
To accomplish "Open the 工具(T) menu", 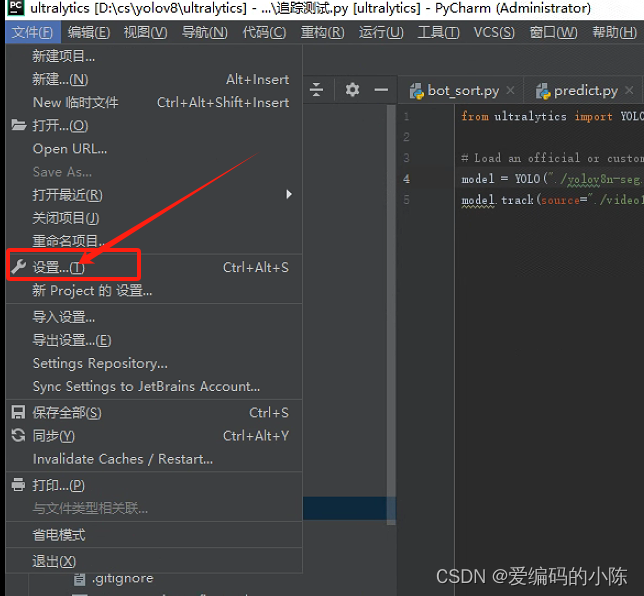I will click(438, 32).
